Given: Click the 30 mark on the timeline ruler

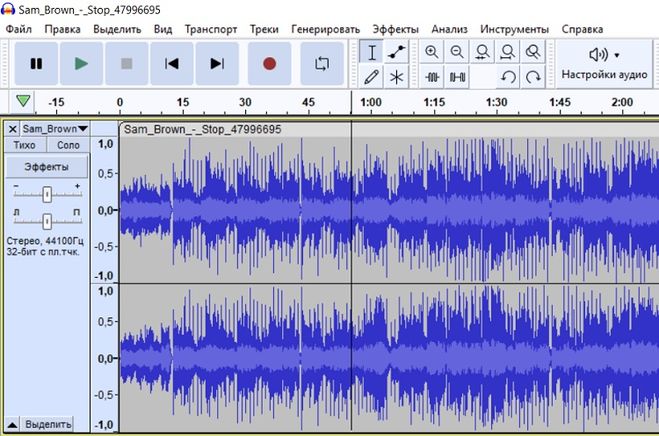Looking at the screenshot, I should [x=245, y=102].
